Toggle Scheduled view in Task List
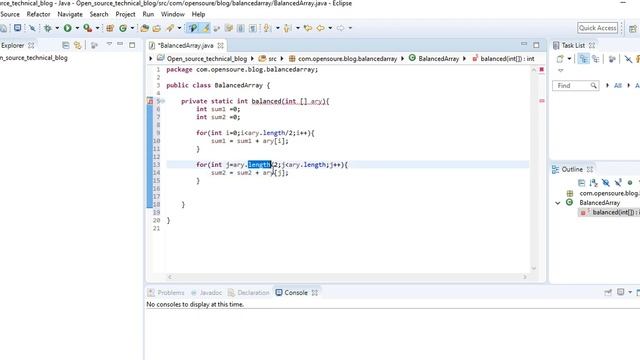The height and width of the screenshot is (360, 640). pos(596,59)
